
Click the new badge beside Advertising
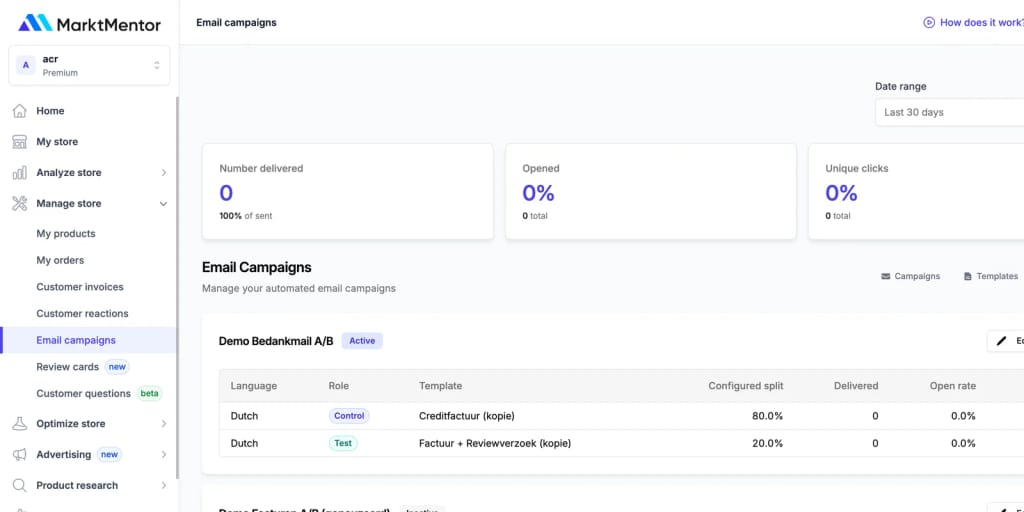click(109, 455)
